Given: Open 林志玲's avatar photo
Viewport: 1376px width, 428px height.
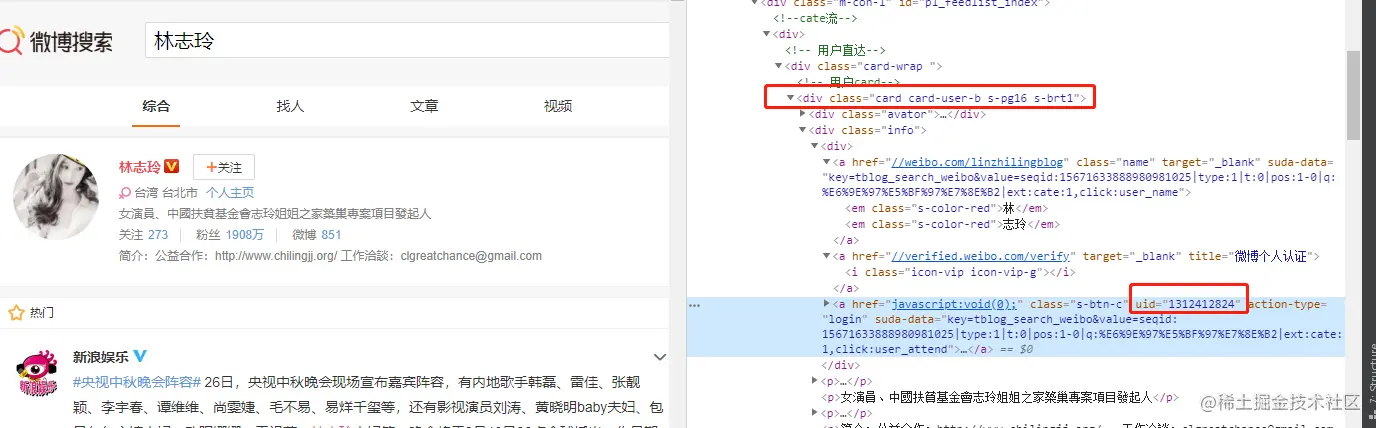Looking at the screenshot, I should 55,197.
